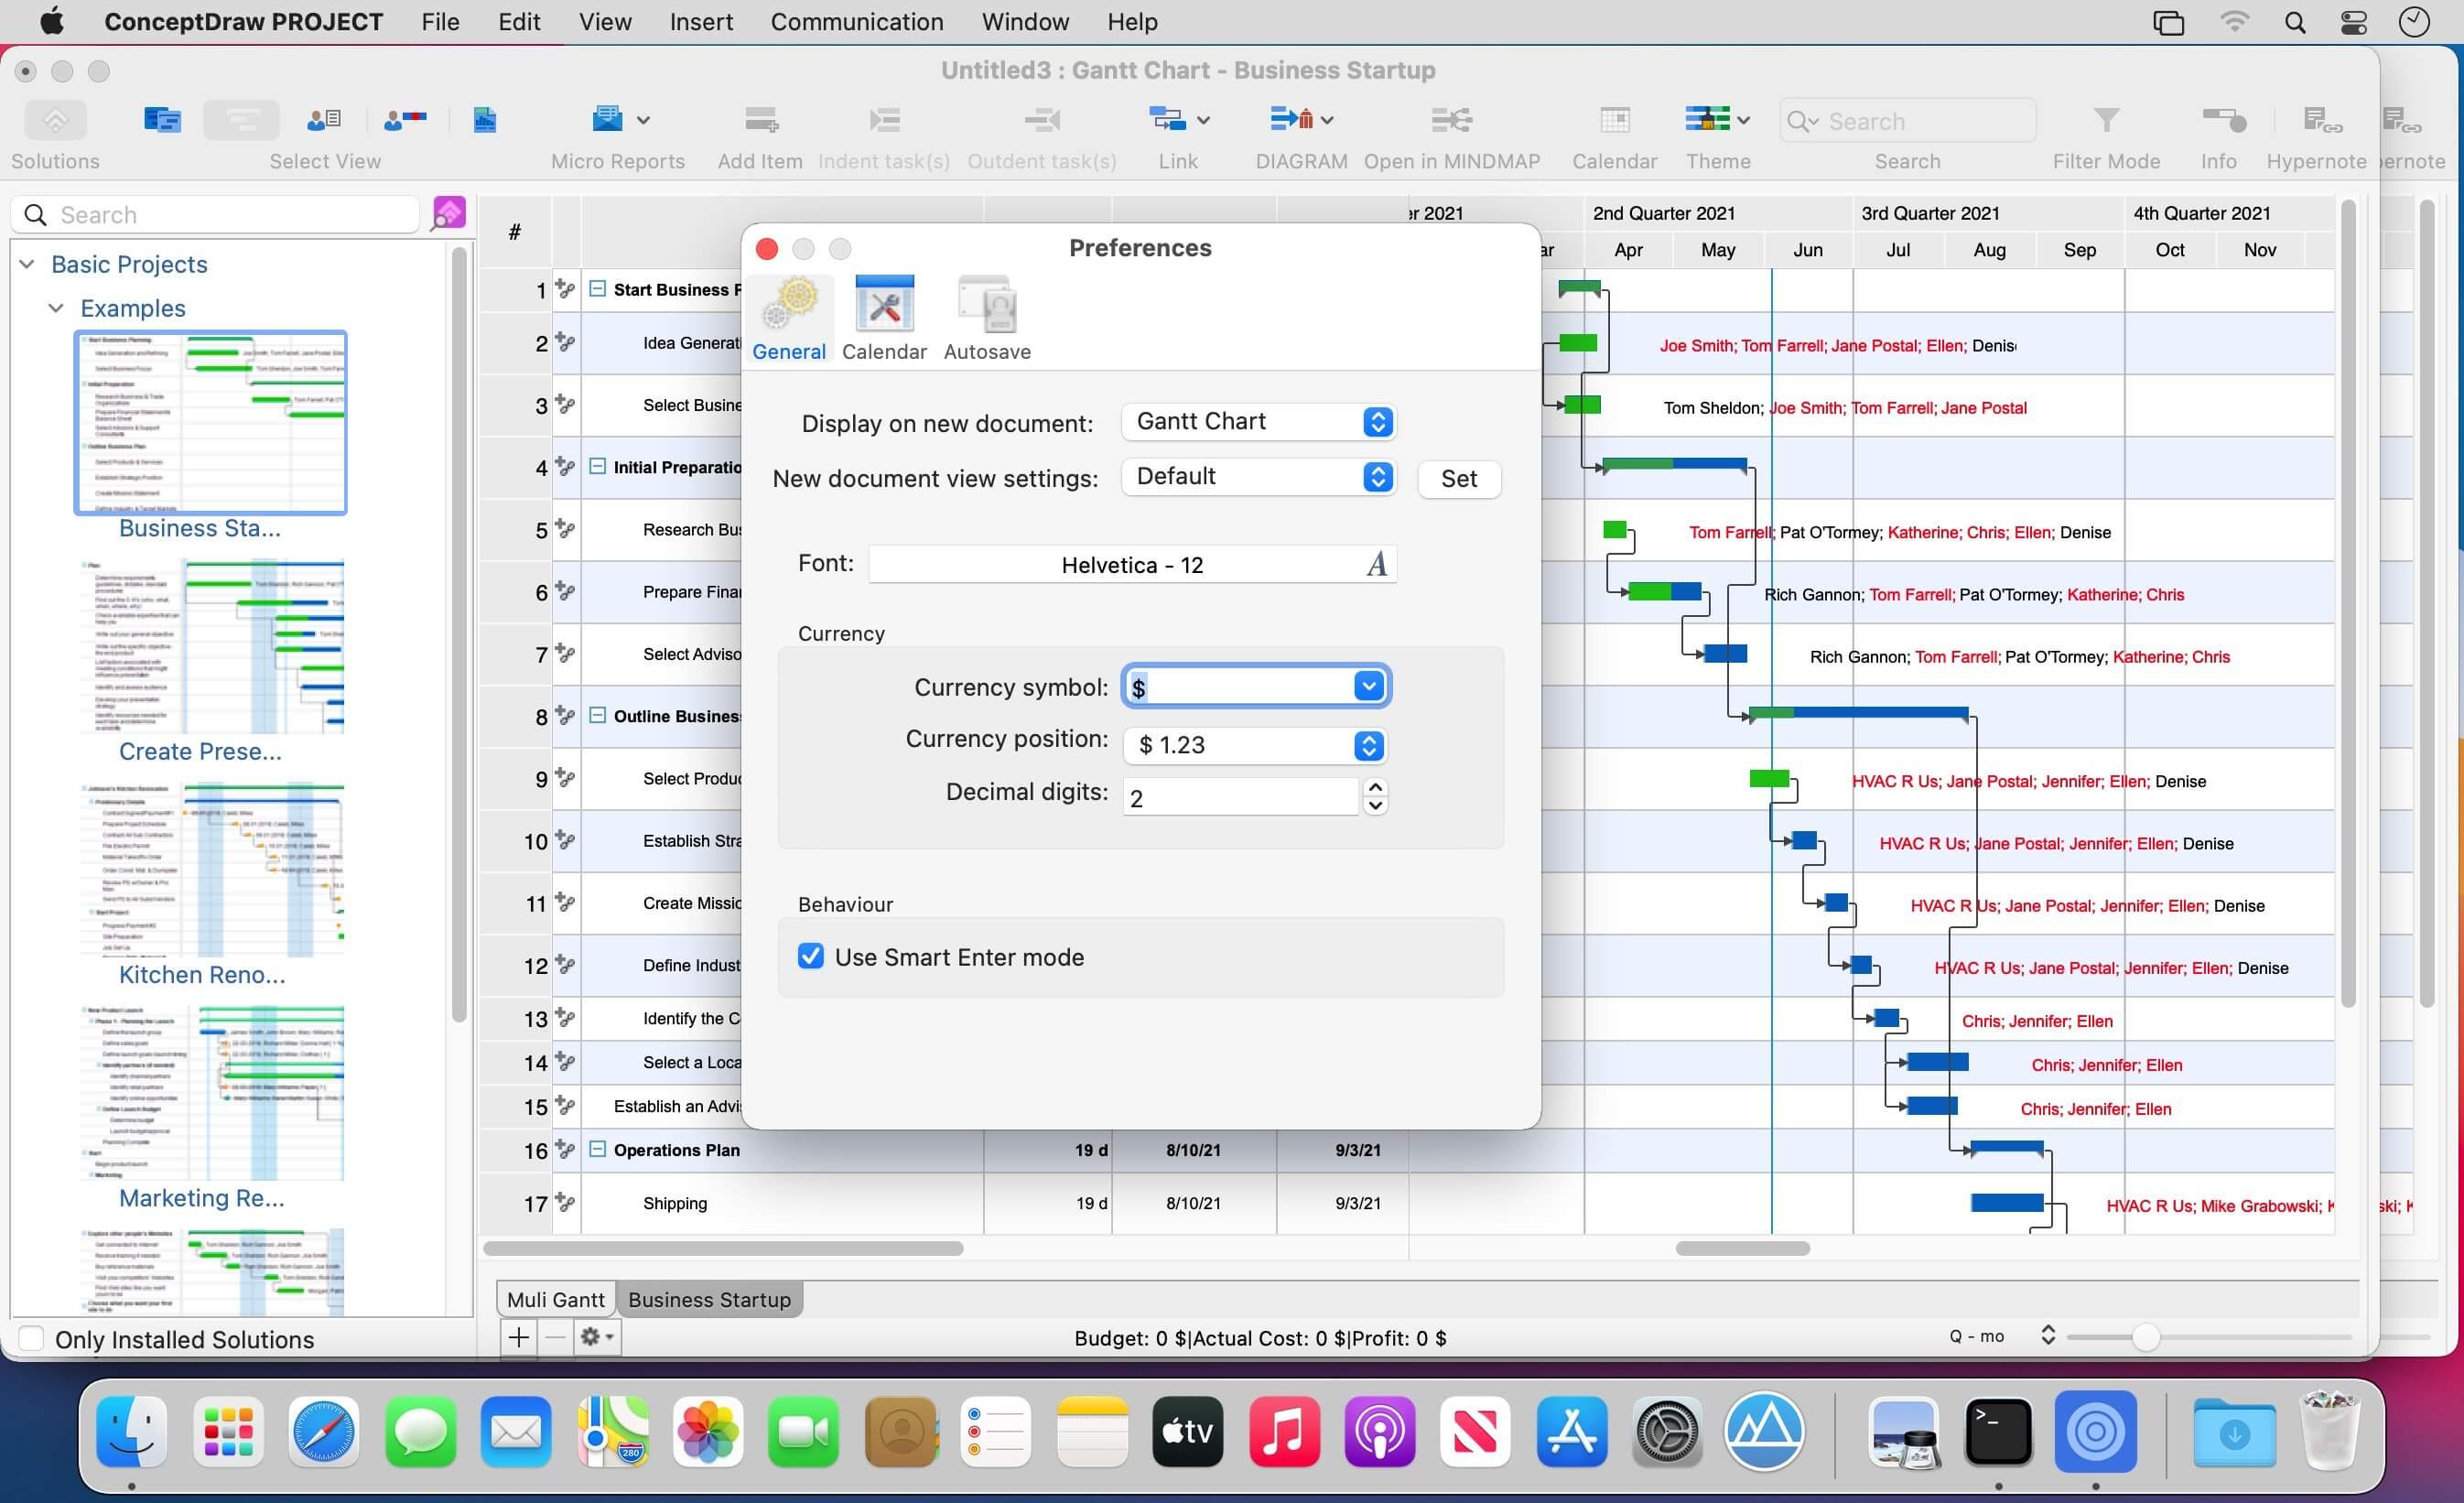Switch to the Muli Gantt tab
This screenshot has height=1503, width=2464.
[x=555, y=1300]
